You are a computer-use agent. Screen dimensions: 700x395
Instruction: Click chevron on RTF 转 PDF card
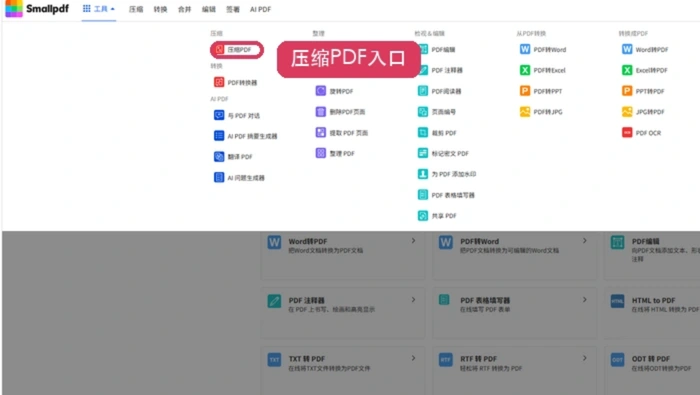[x=585, y=358]
